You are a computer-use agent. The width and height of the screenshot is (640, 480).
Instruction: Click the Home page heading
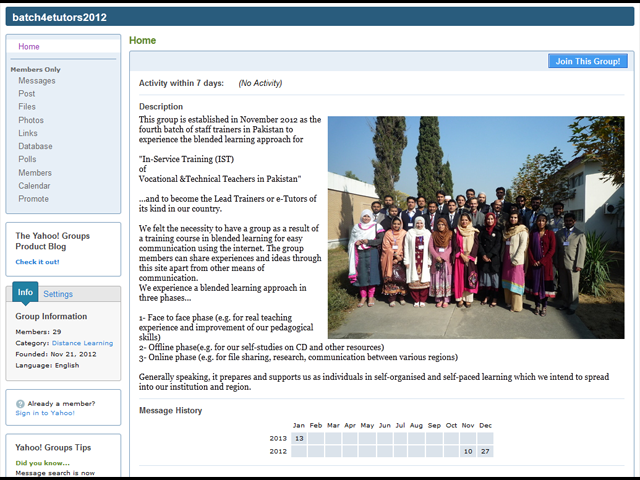[x=142, y=40]
